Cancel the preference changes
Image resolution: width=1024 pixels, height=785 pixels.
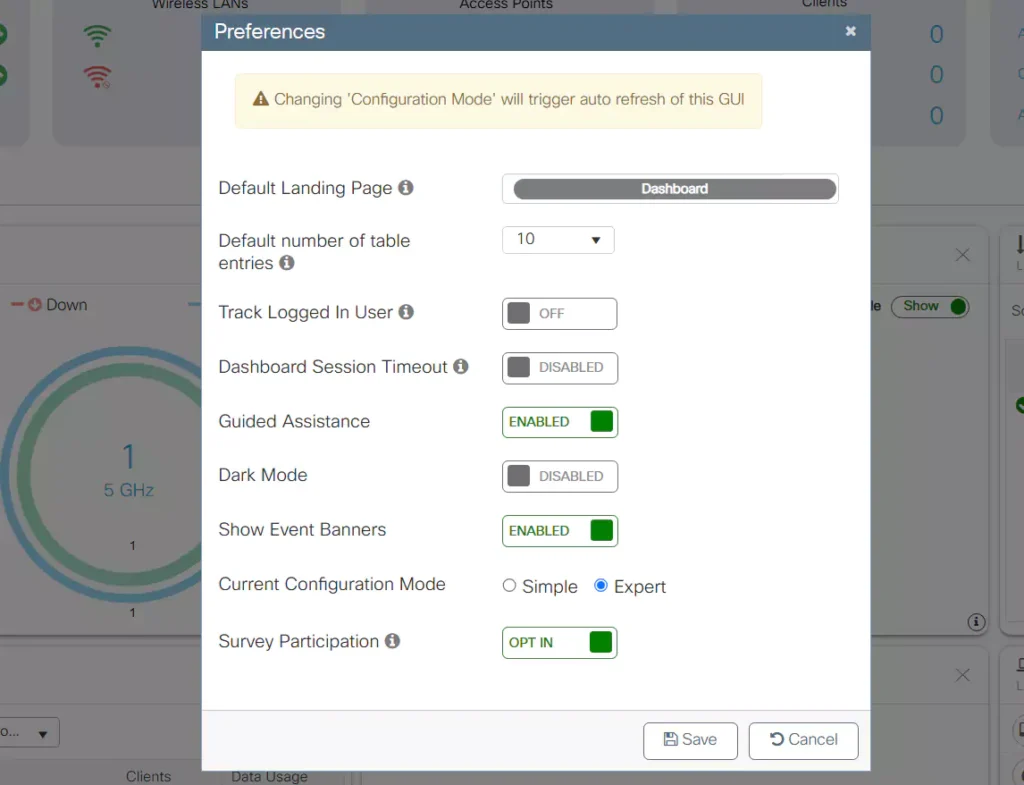coord(803,740)
